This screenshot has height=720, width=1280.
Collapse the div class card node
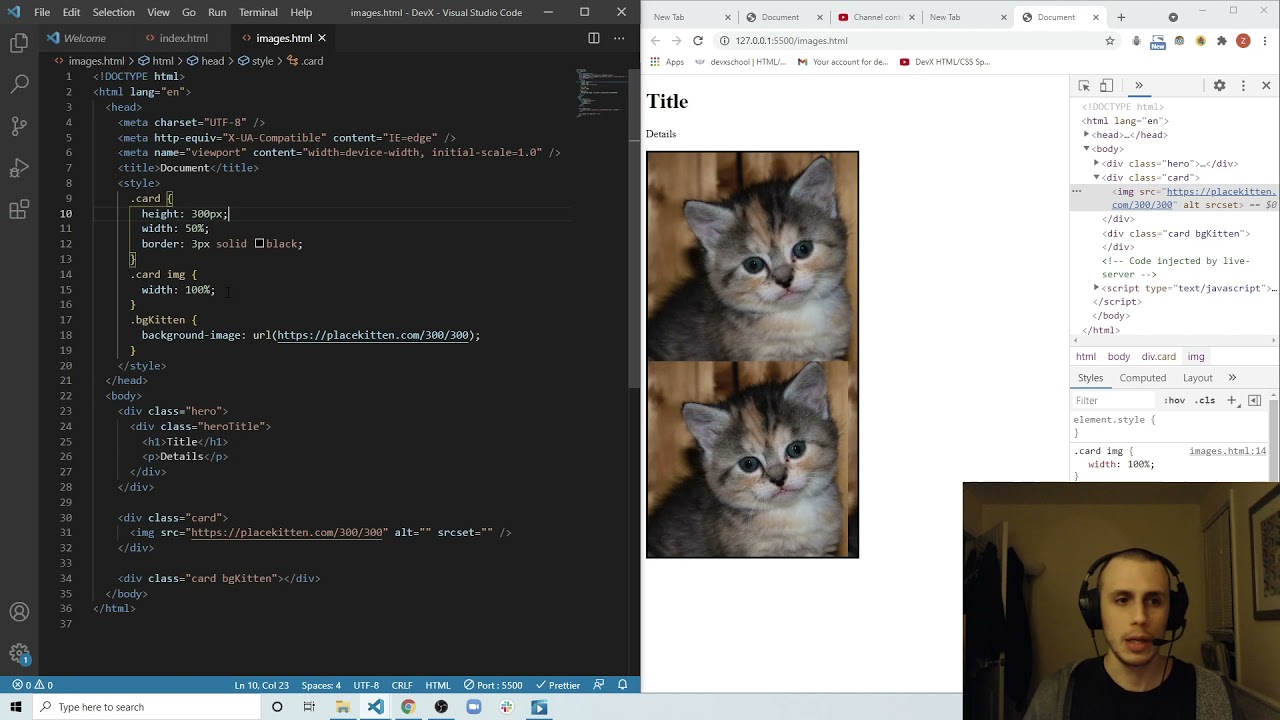1096,177
